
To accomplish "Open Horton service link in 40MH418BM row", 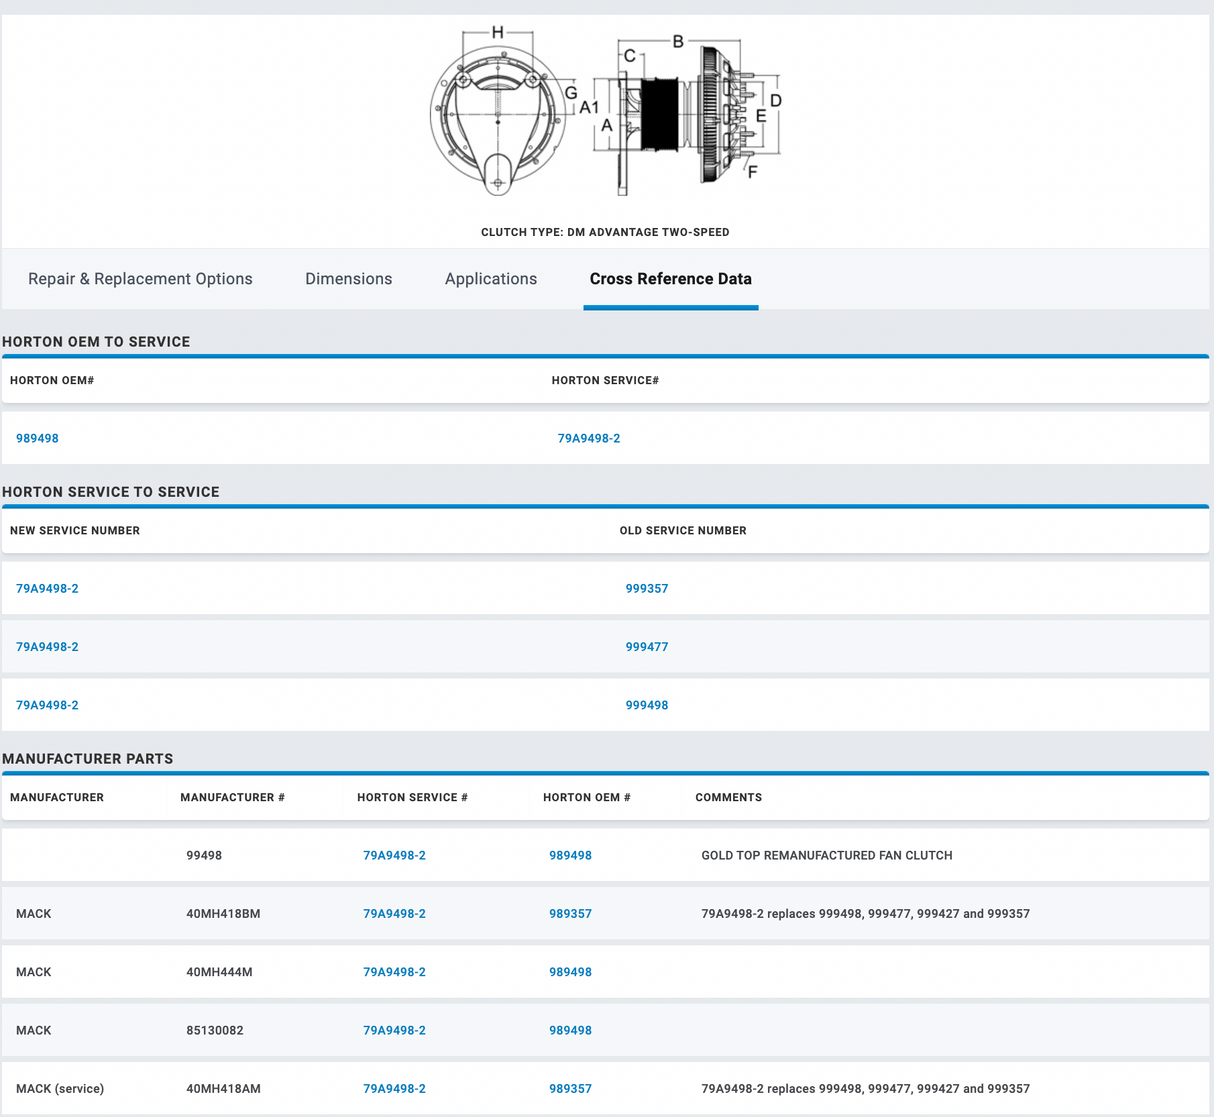I will click(394, 914).
